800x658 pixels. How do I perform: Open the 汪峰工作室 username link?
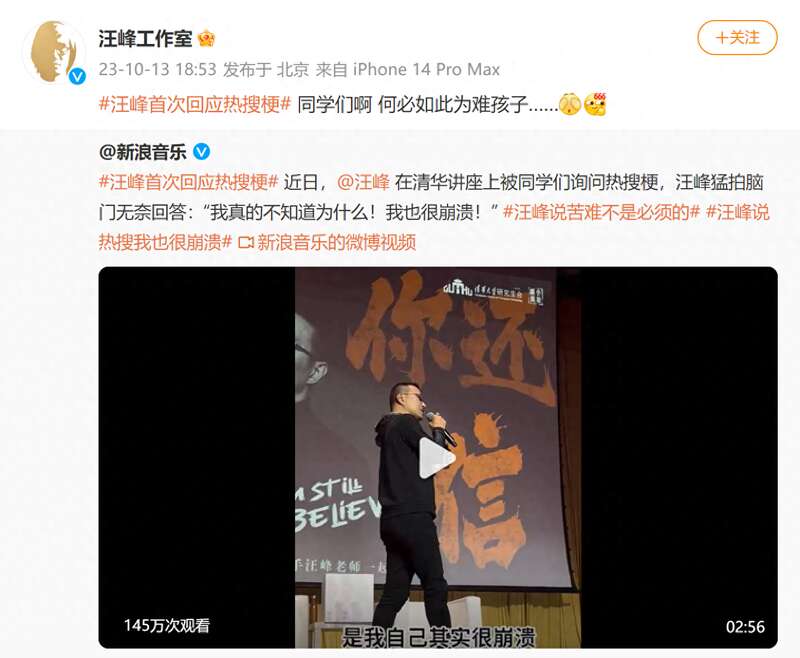(145, 39)
